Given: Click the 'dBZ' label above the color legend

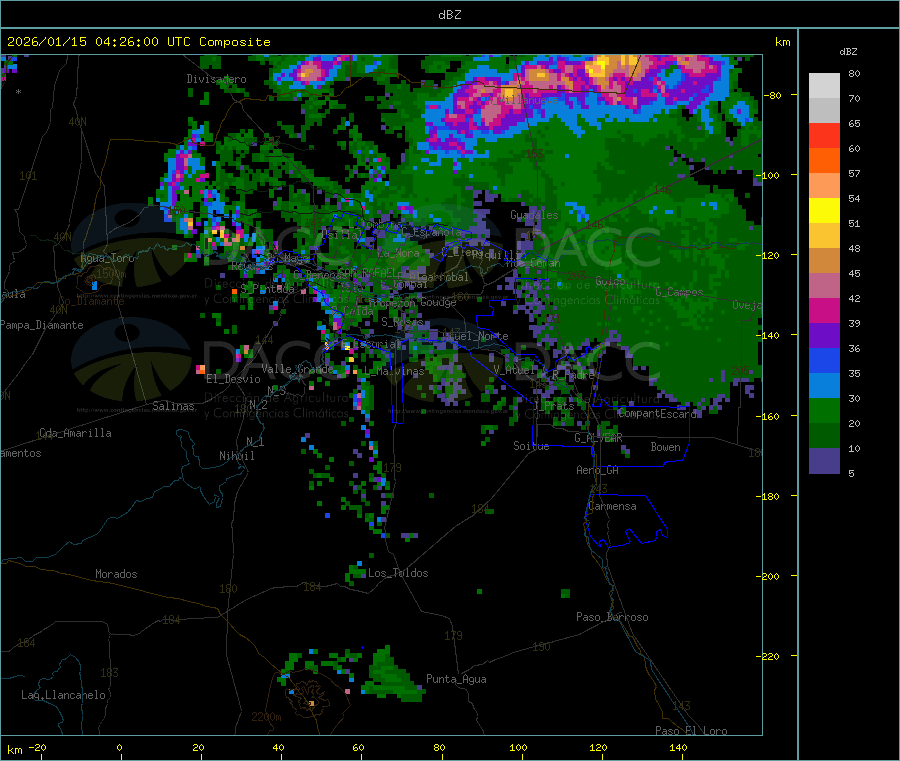Looking at the screenshot, I should click(x=848, y=52).
